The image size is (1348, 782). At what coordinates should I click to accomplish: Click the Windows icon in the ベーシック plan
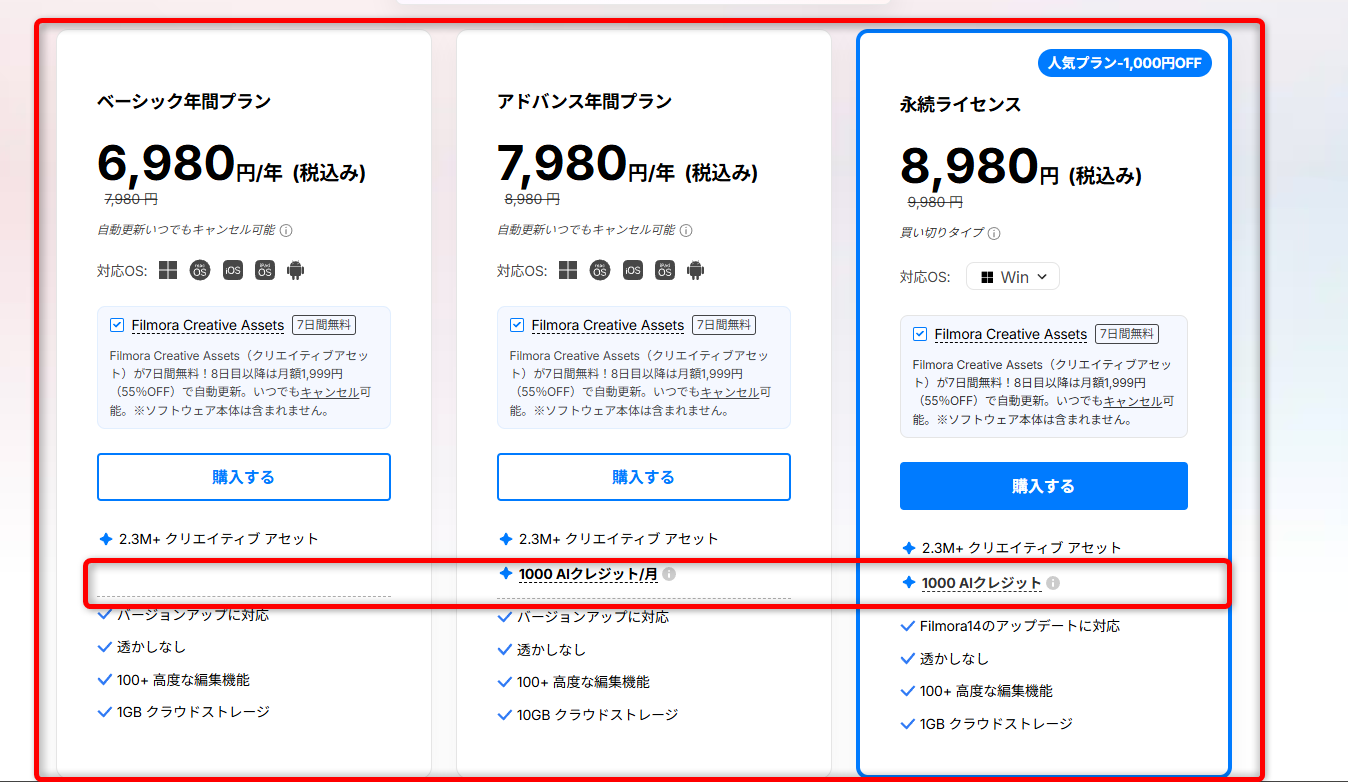pyautogui.click(x=168, y=270)
